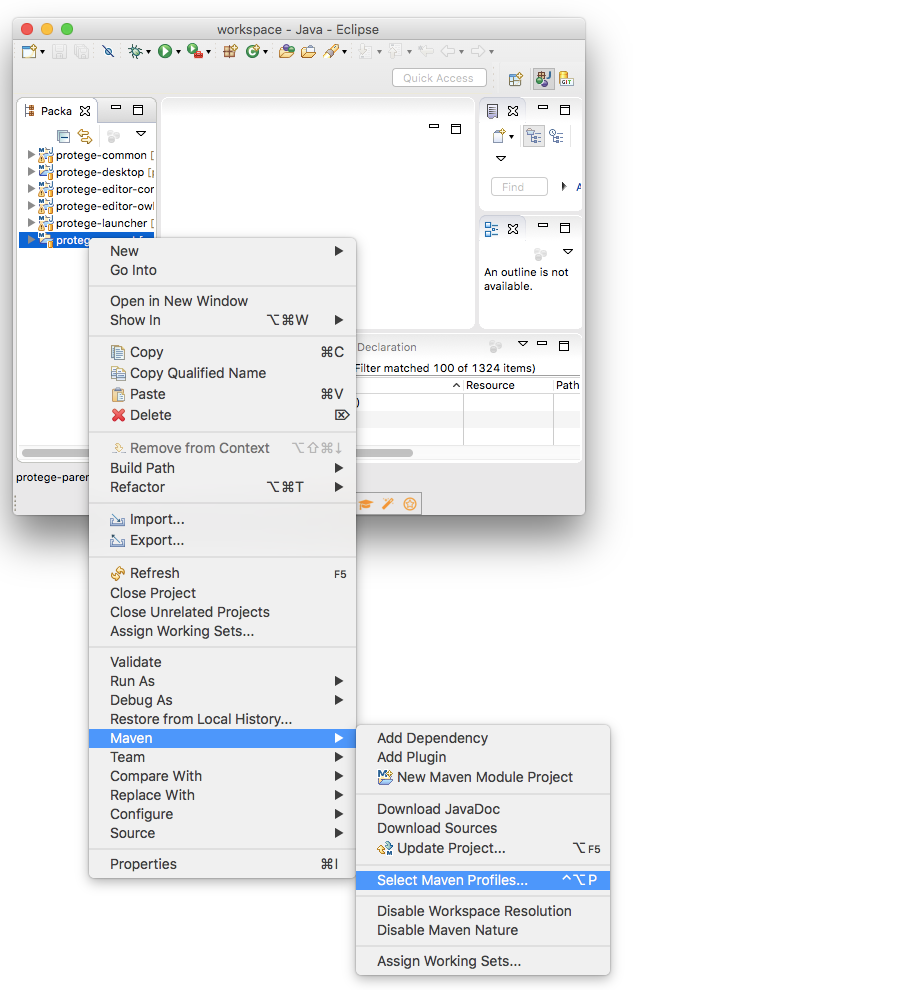
Task: Close the Outline view tab
Action: coord(513,229)
